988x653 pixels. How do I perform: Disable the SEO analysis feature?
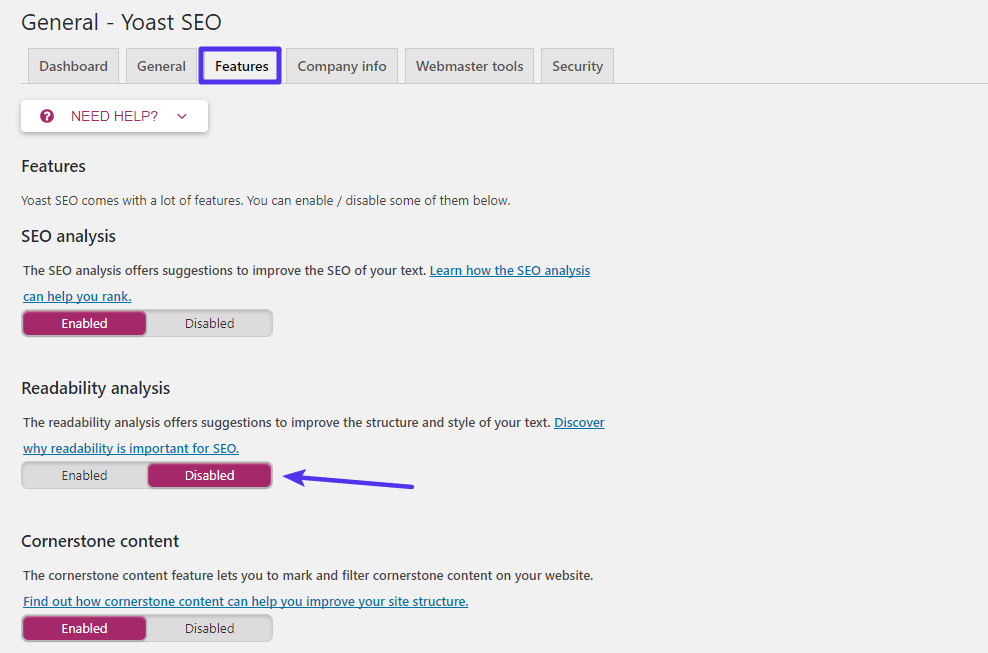(x=209, y=323)
